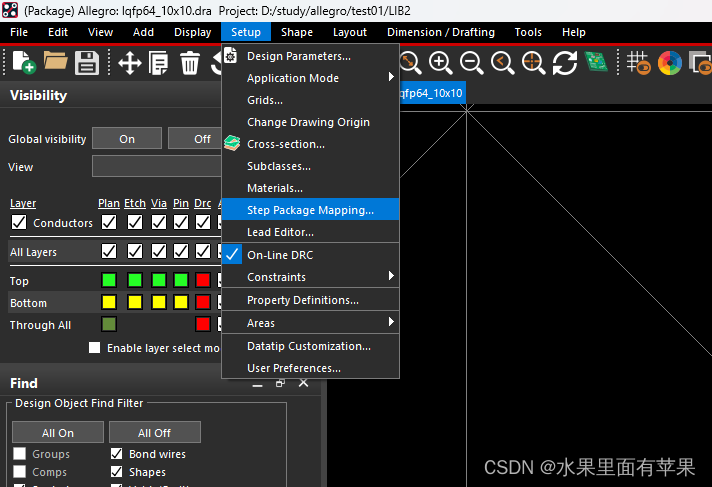This screenshot has width=712, height=487.
Task: Click the Copy tool icon
Action: [x=159, y=64]
